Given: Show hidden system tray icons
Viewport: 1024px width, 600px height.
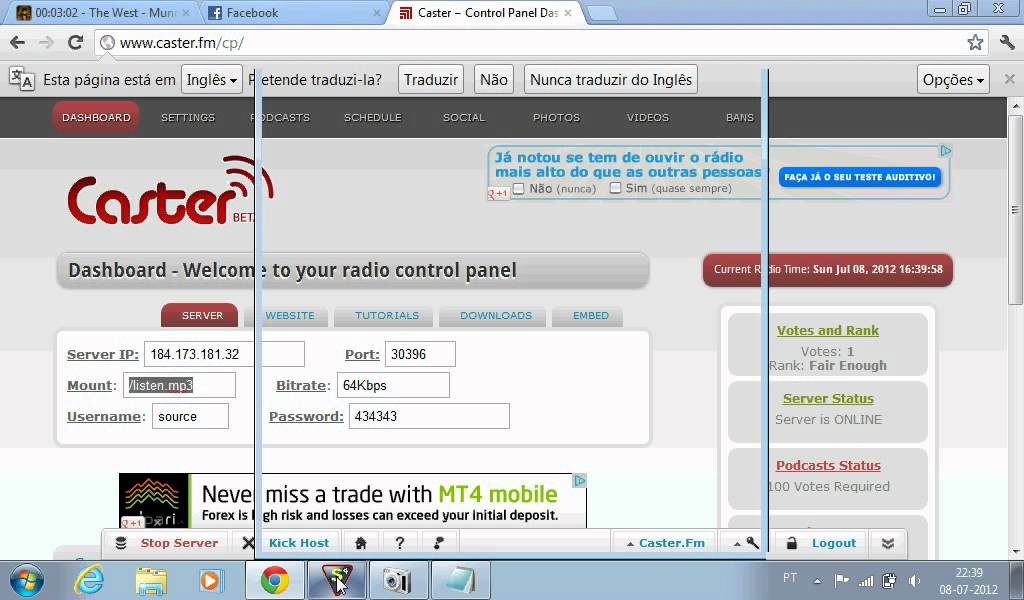Looking at the screenshot, I should click(817, 580).
